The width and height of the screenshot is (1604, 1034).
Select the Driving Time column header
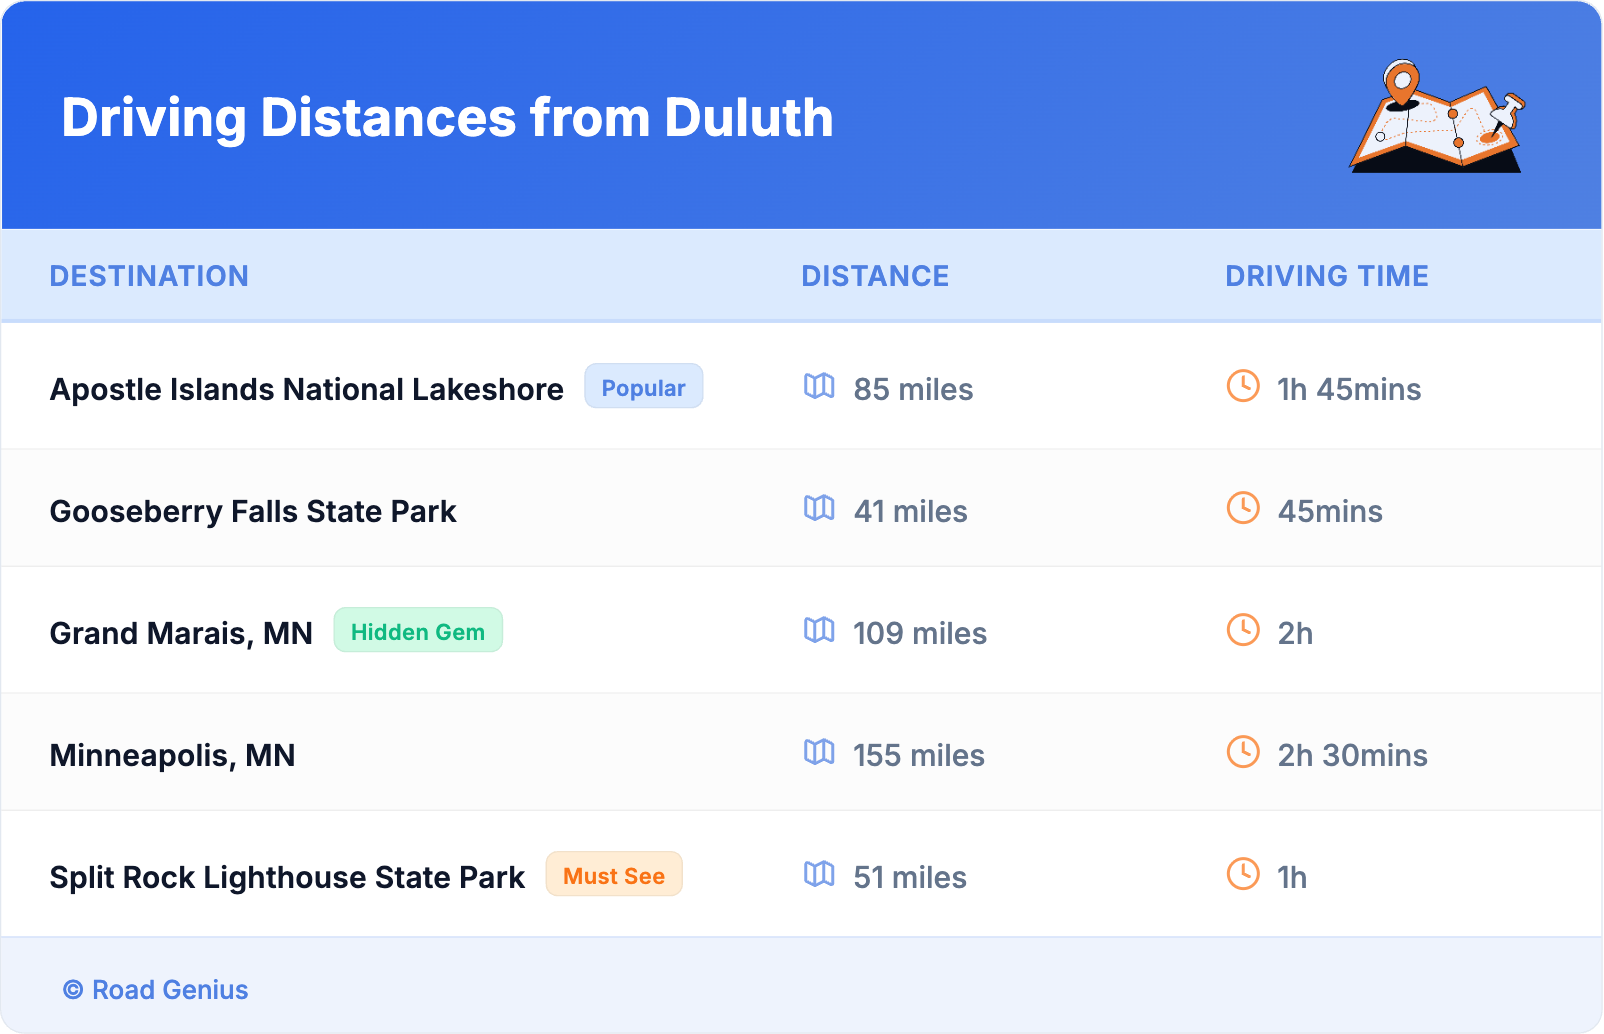[x=1326, y=276]
